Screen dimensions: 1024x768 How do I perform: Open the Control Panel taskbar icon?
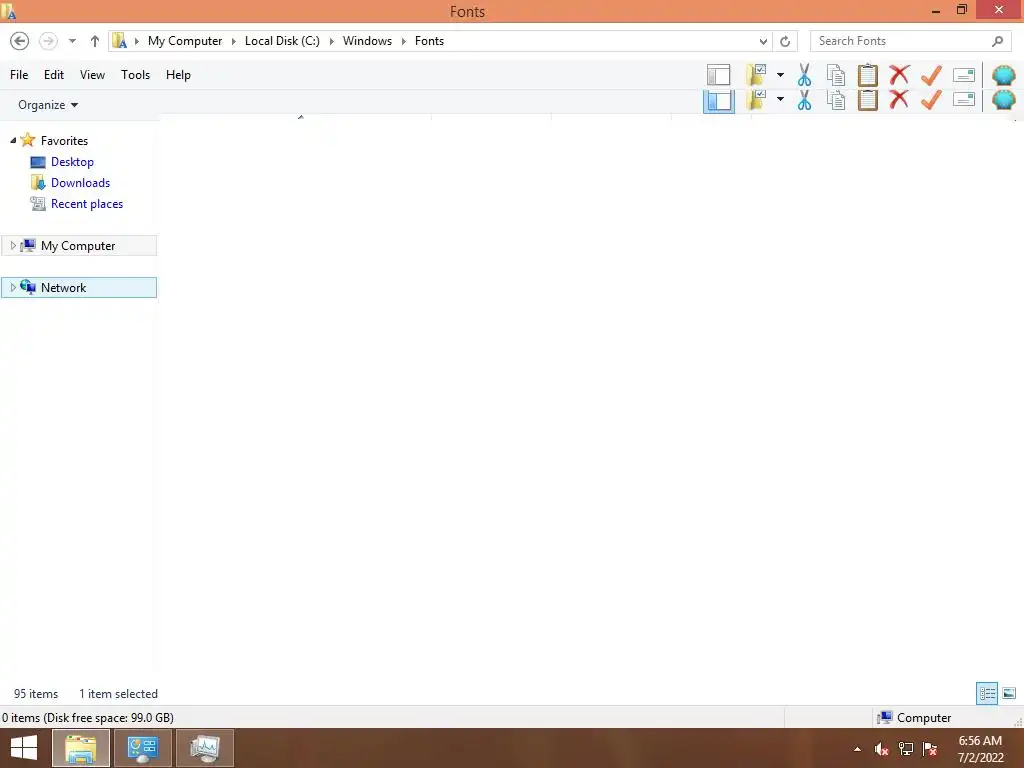tap(142, 748)
